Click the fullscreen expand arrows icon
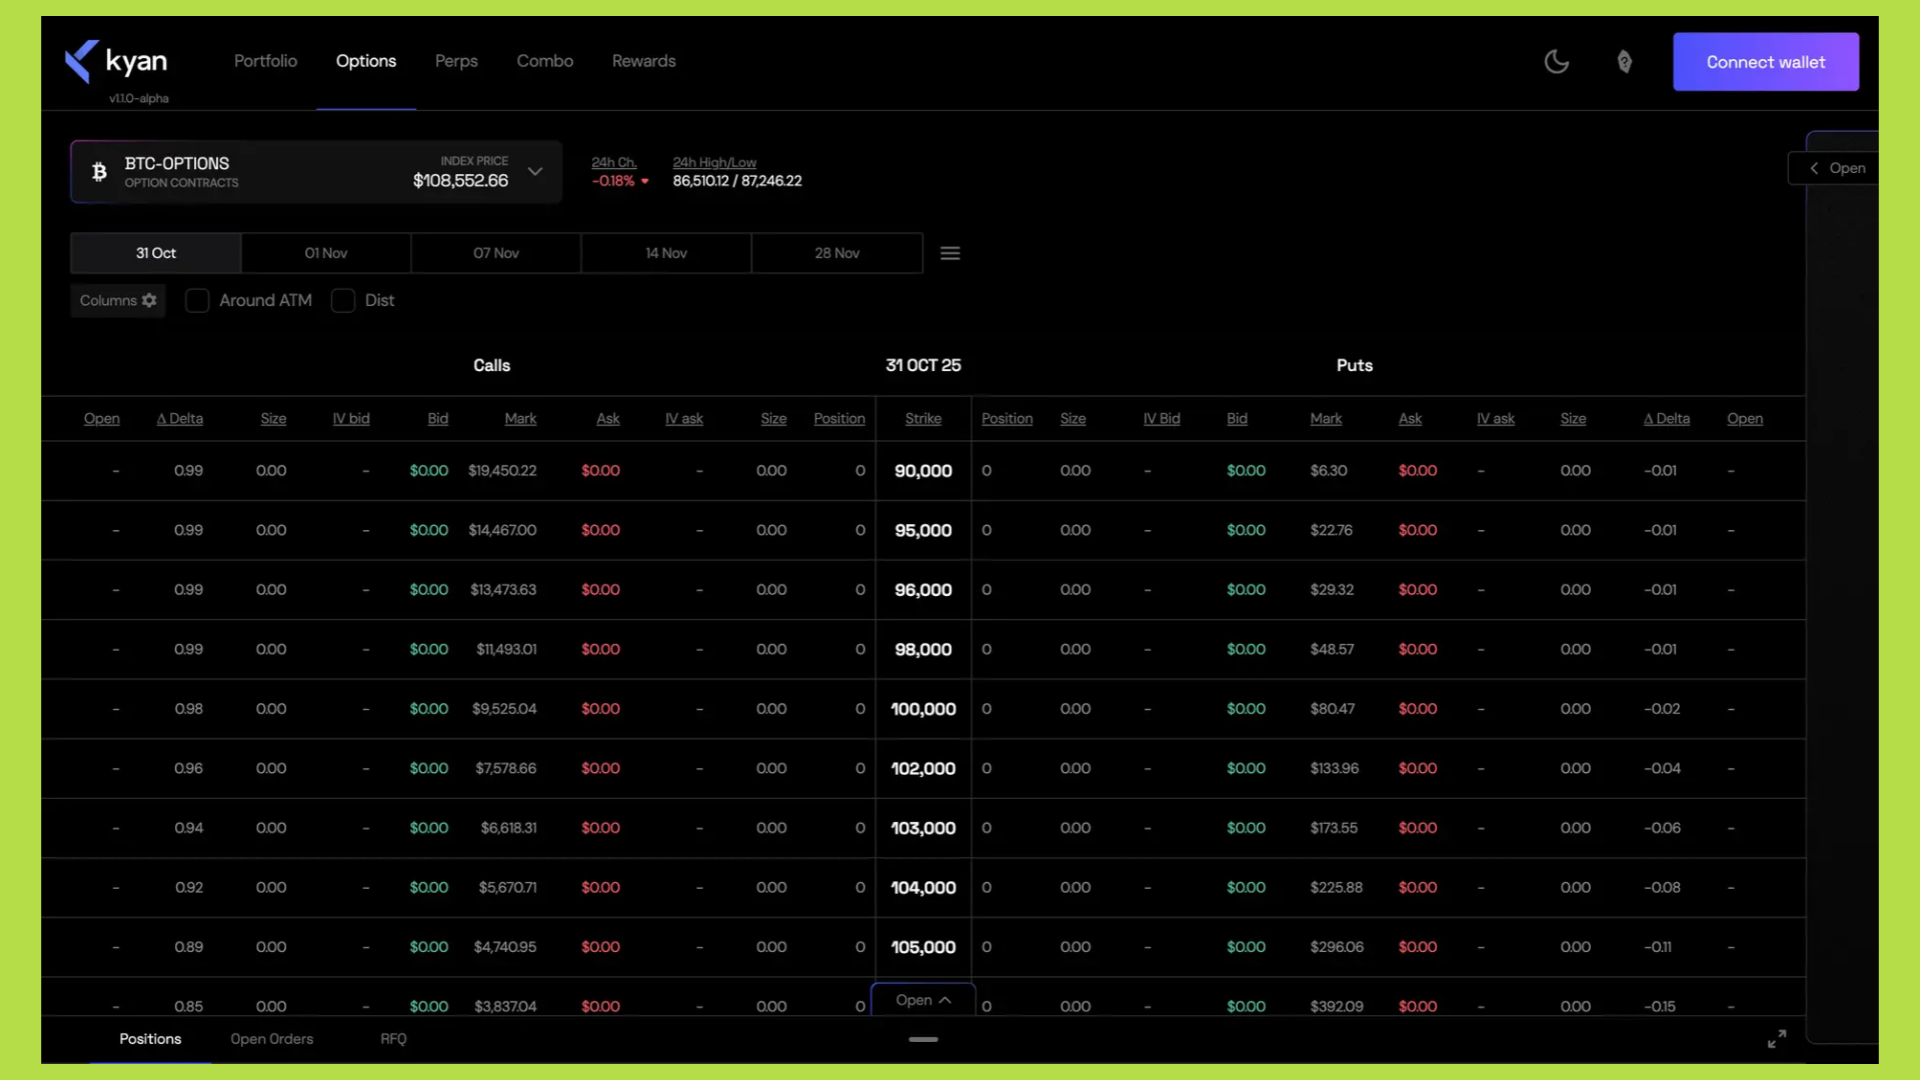 coord(1776,1039)
